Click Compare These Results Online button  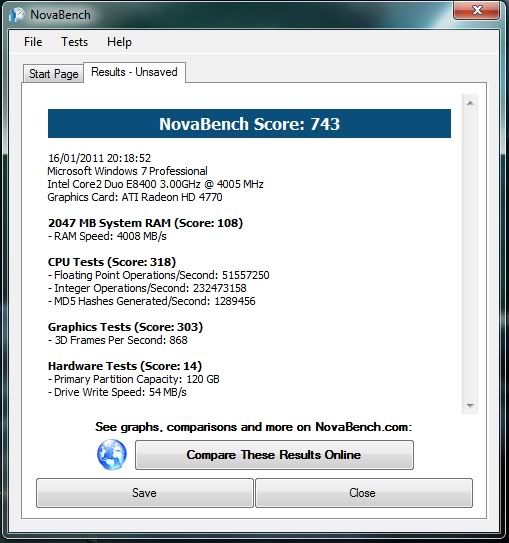tap(274, 455)
